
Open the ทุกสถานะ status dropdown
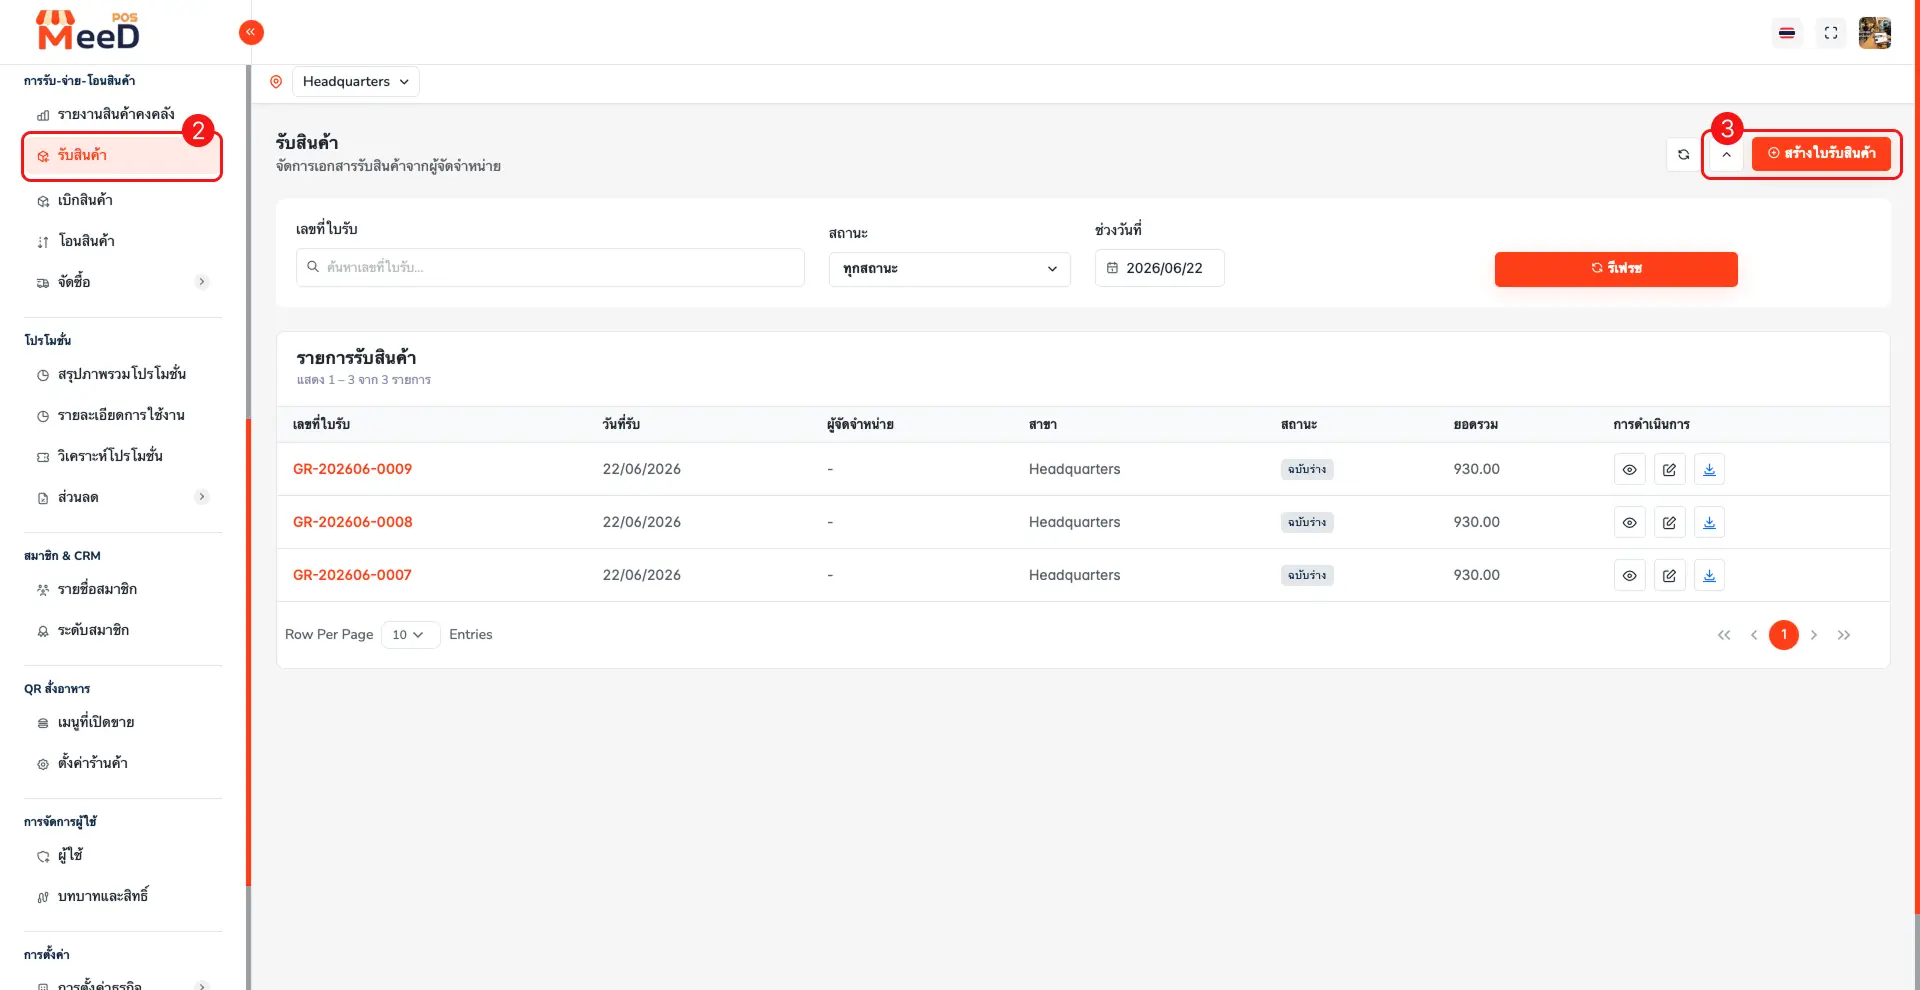950,269
